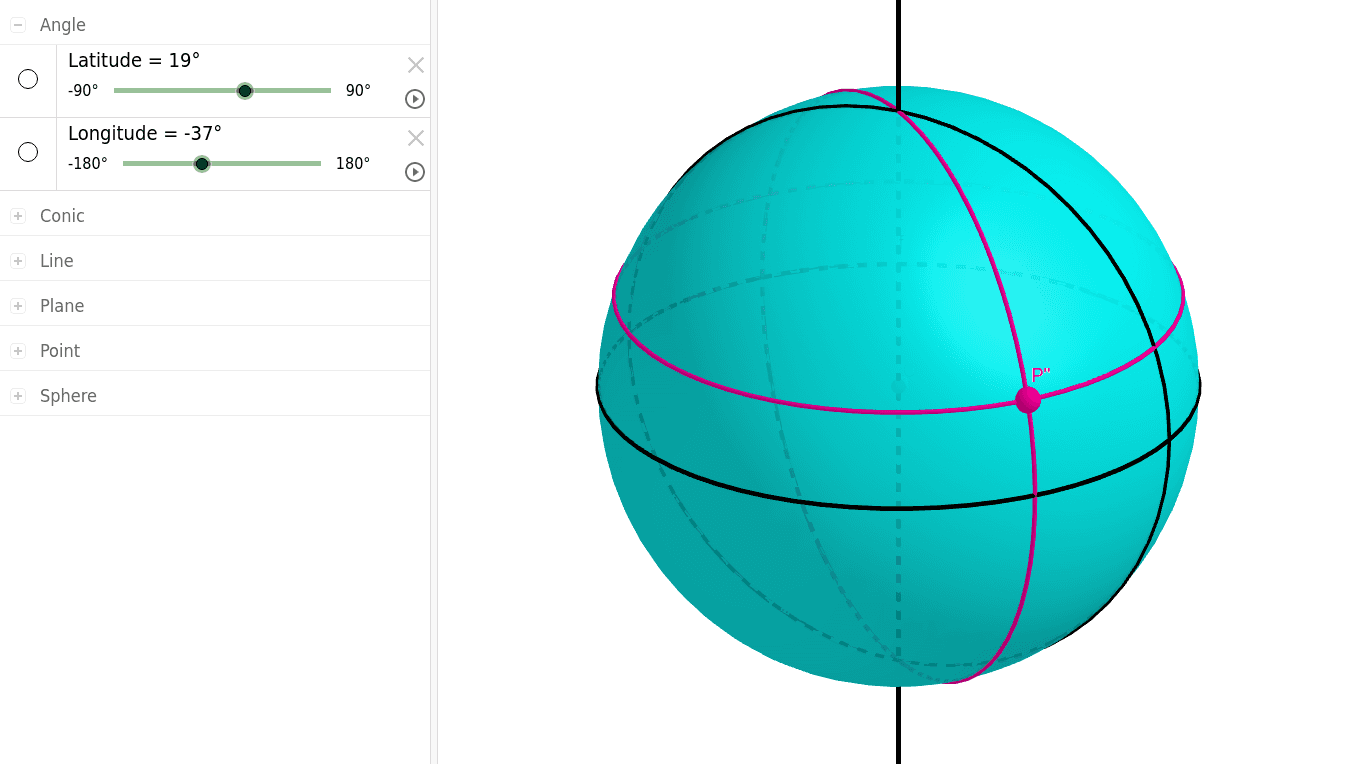Expand the Plane category
1361x766 pixels.
click(18, 306)
